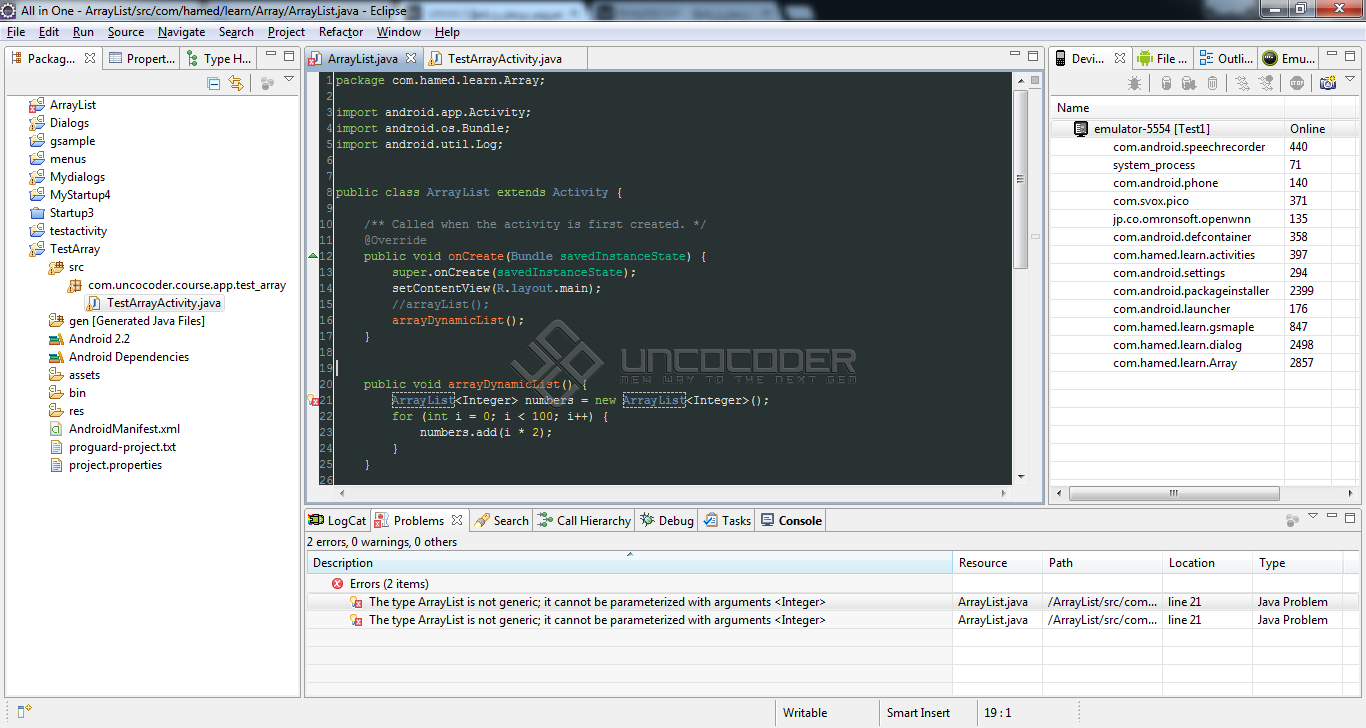This screenshot has height=728, width=1366.
Task: Click the Devices panel horizontal scrollbar thumb
Action: click(x=1175, y=494)
